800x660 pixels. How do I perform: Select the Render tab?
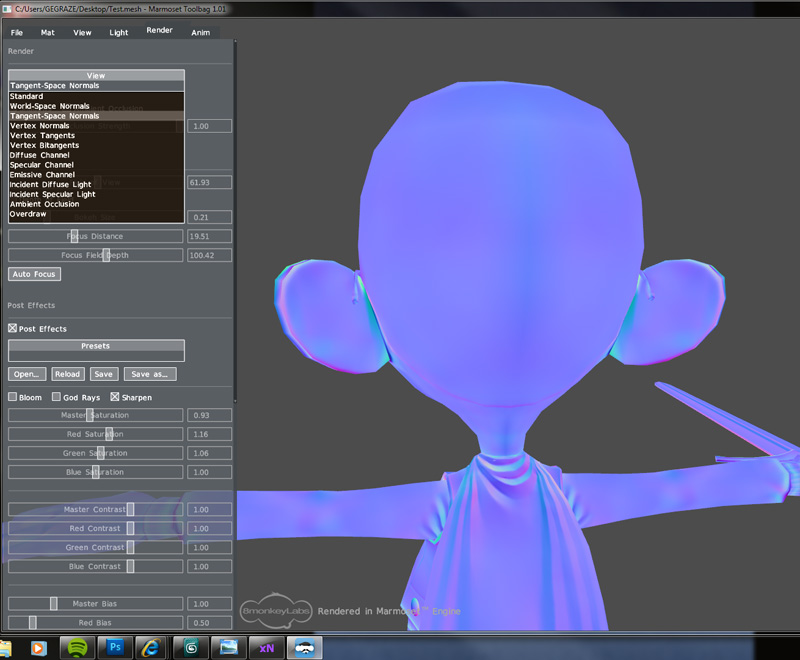[160, 31]
